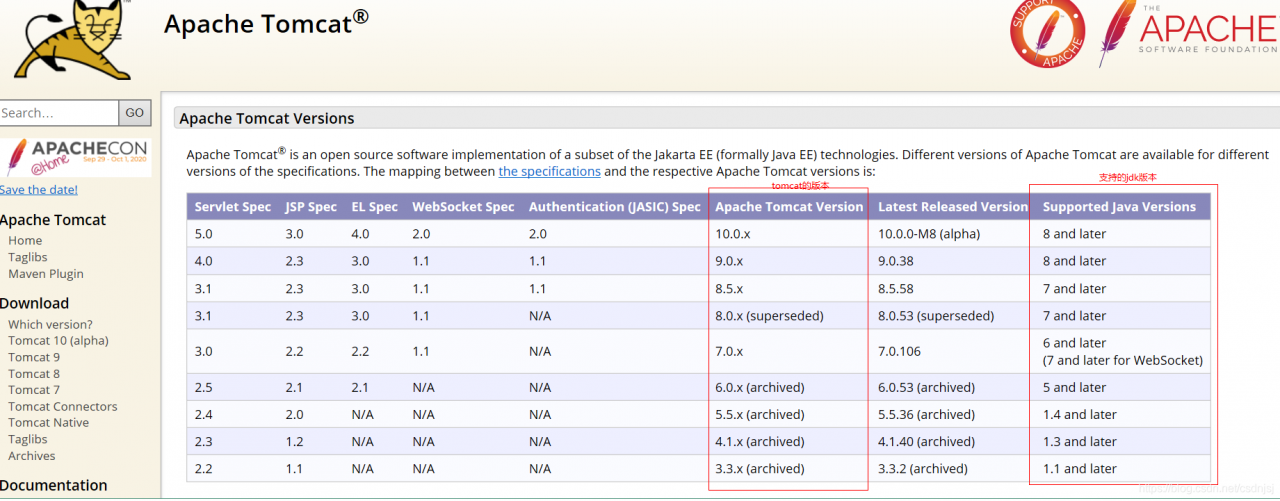Viewport: 1280px width, 501px height.
Task: Open Which version? download link
Action: click(50, 324)
